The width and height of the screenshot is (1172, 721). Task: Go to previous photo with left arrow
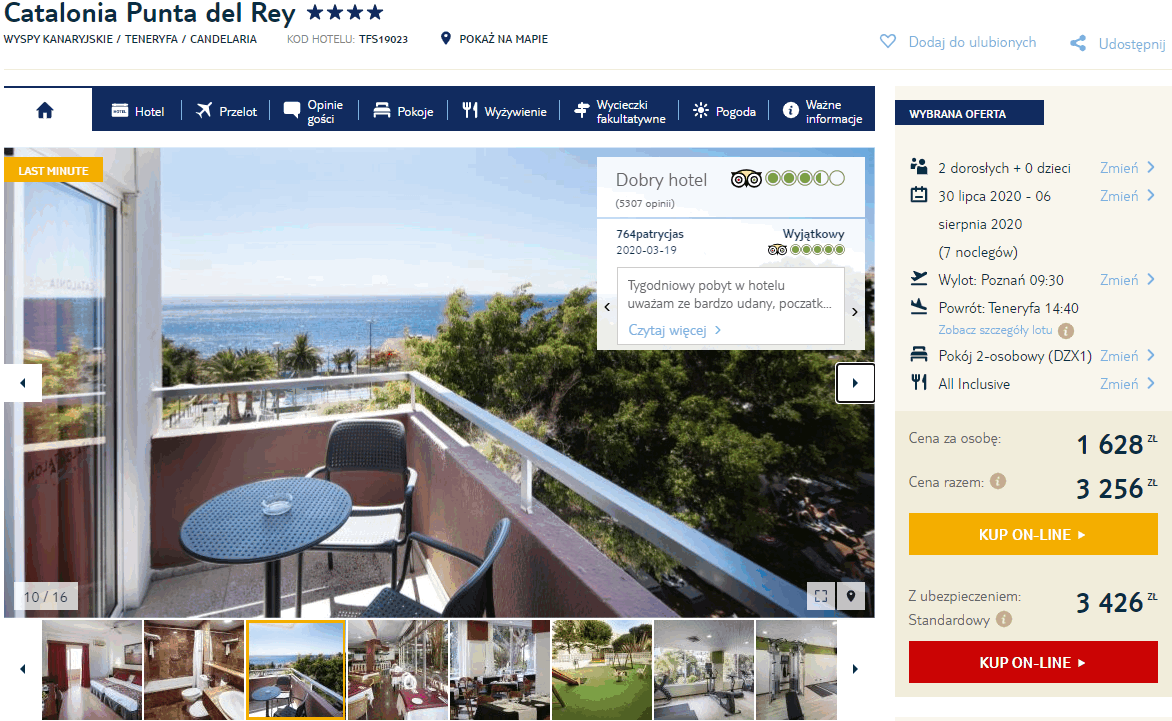pyautogui.click(x=22, y=383)
